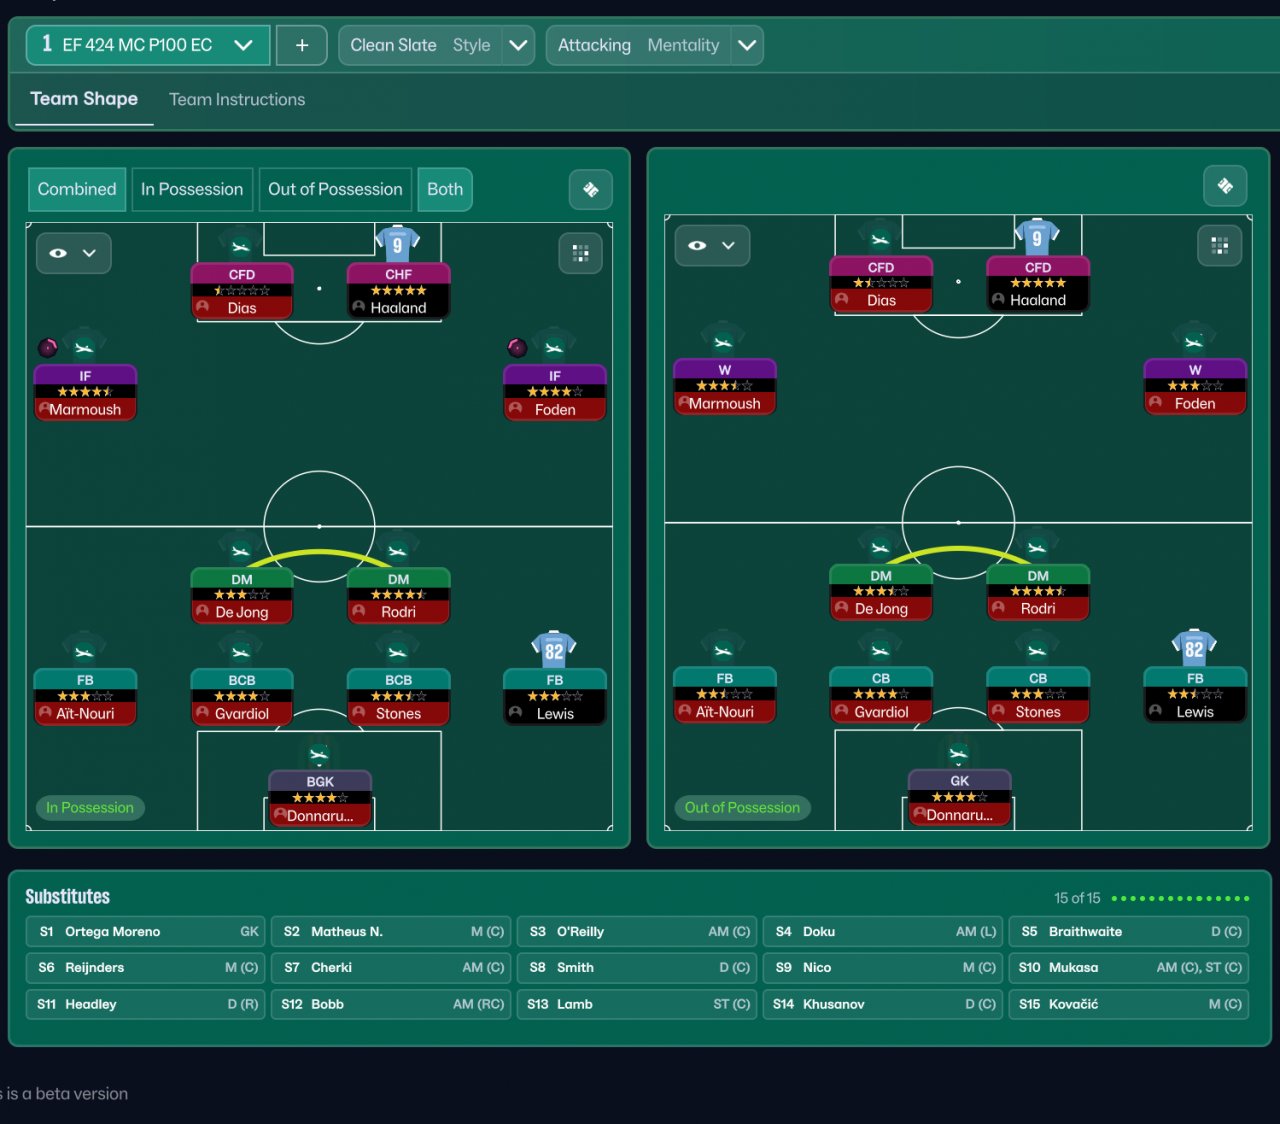Open Rodri's in-possession DM role selector
The width and height of the screenshot is (1280, 1124).
(398, 579)
